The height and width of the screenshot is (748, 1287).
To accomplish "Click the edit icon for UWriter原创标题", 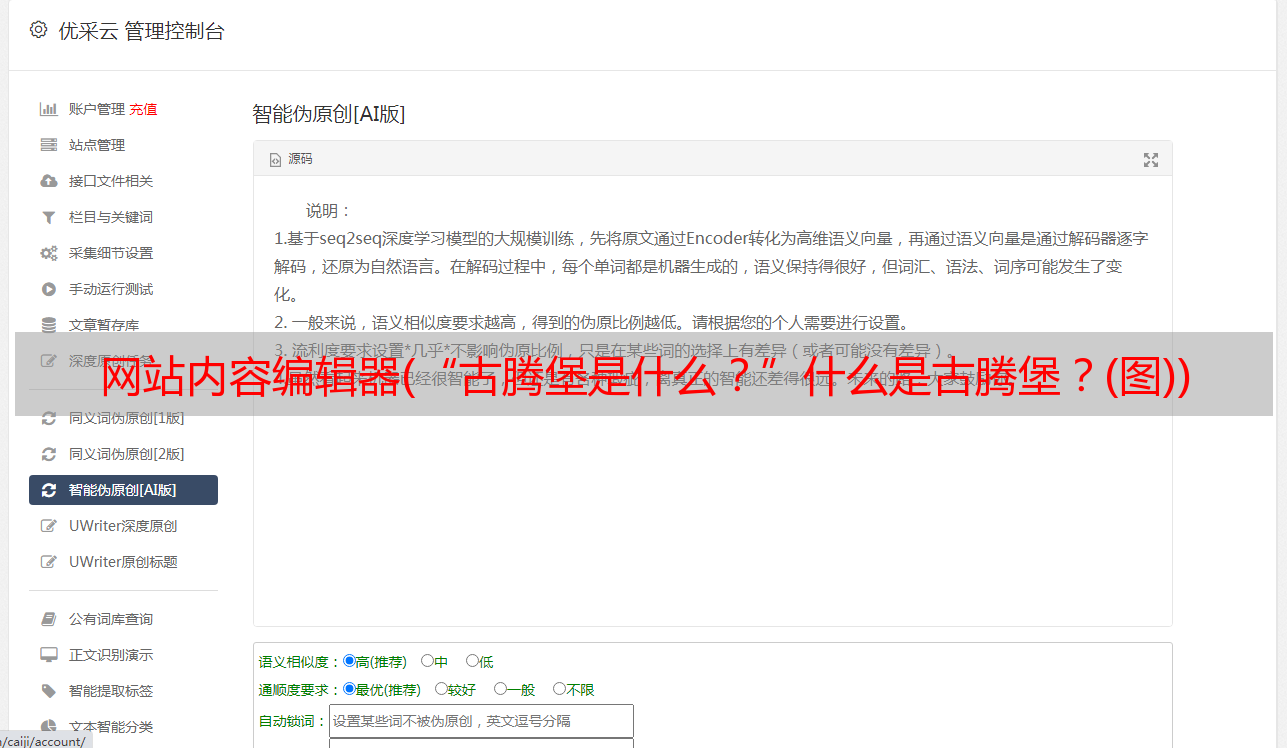I will click(x=48, y=562).
